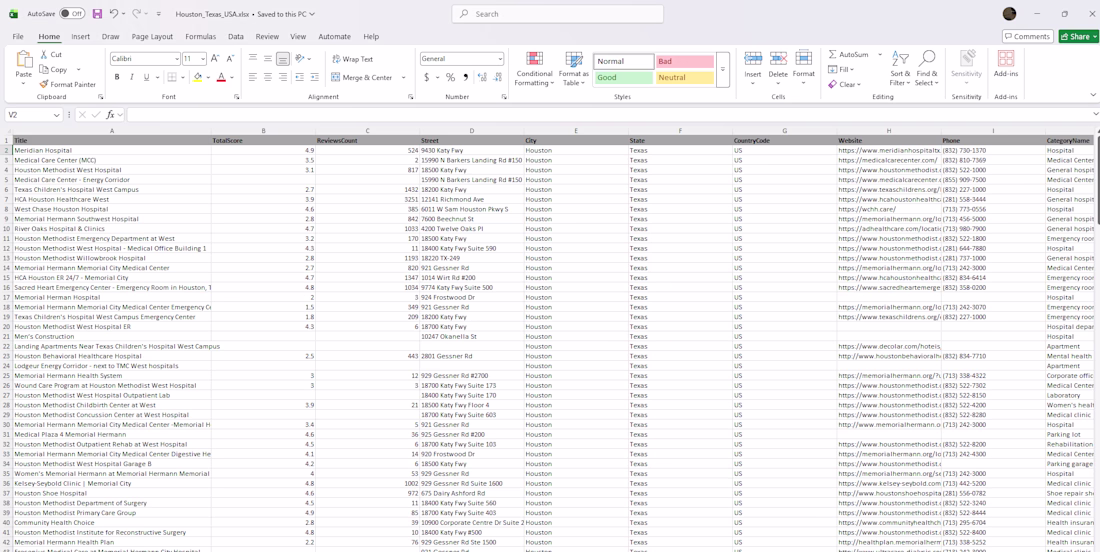Click the Delete cells icon

(x=778, y=59)
